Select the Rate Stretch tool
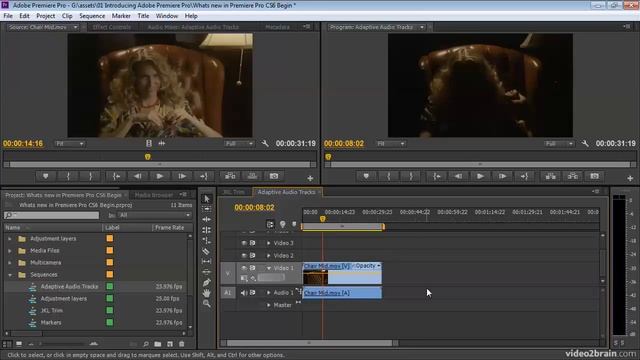The image size is (640, 360). (207, 240)
